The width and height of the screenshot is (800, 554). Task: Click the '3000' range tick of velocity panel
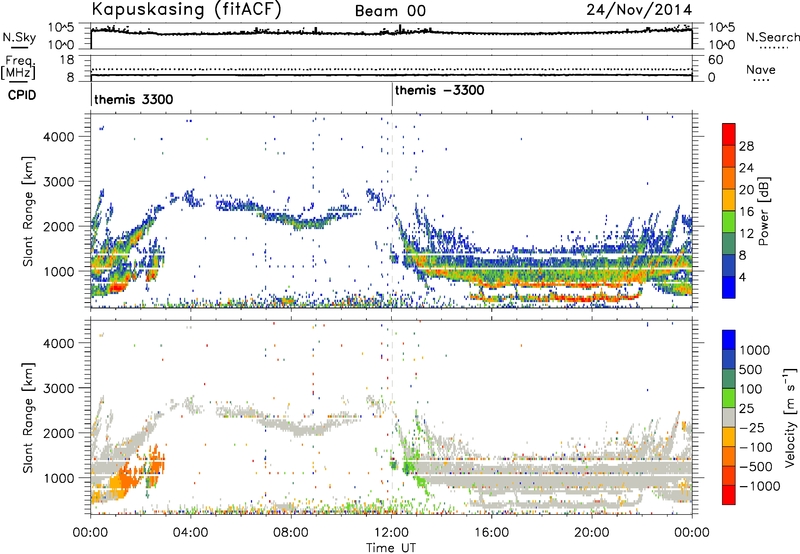coord(58,388)
